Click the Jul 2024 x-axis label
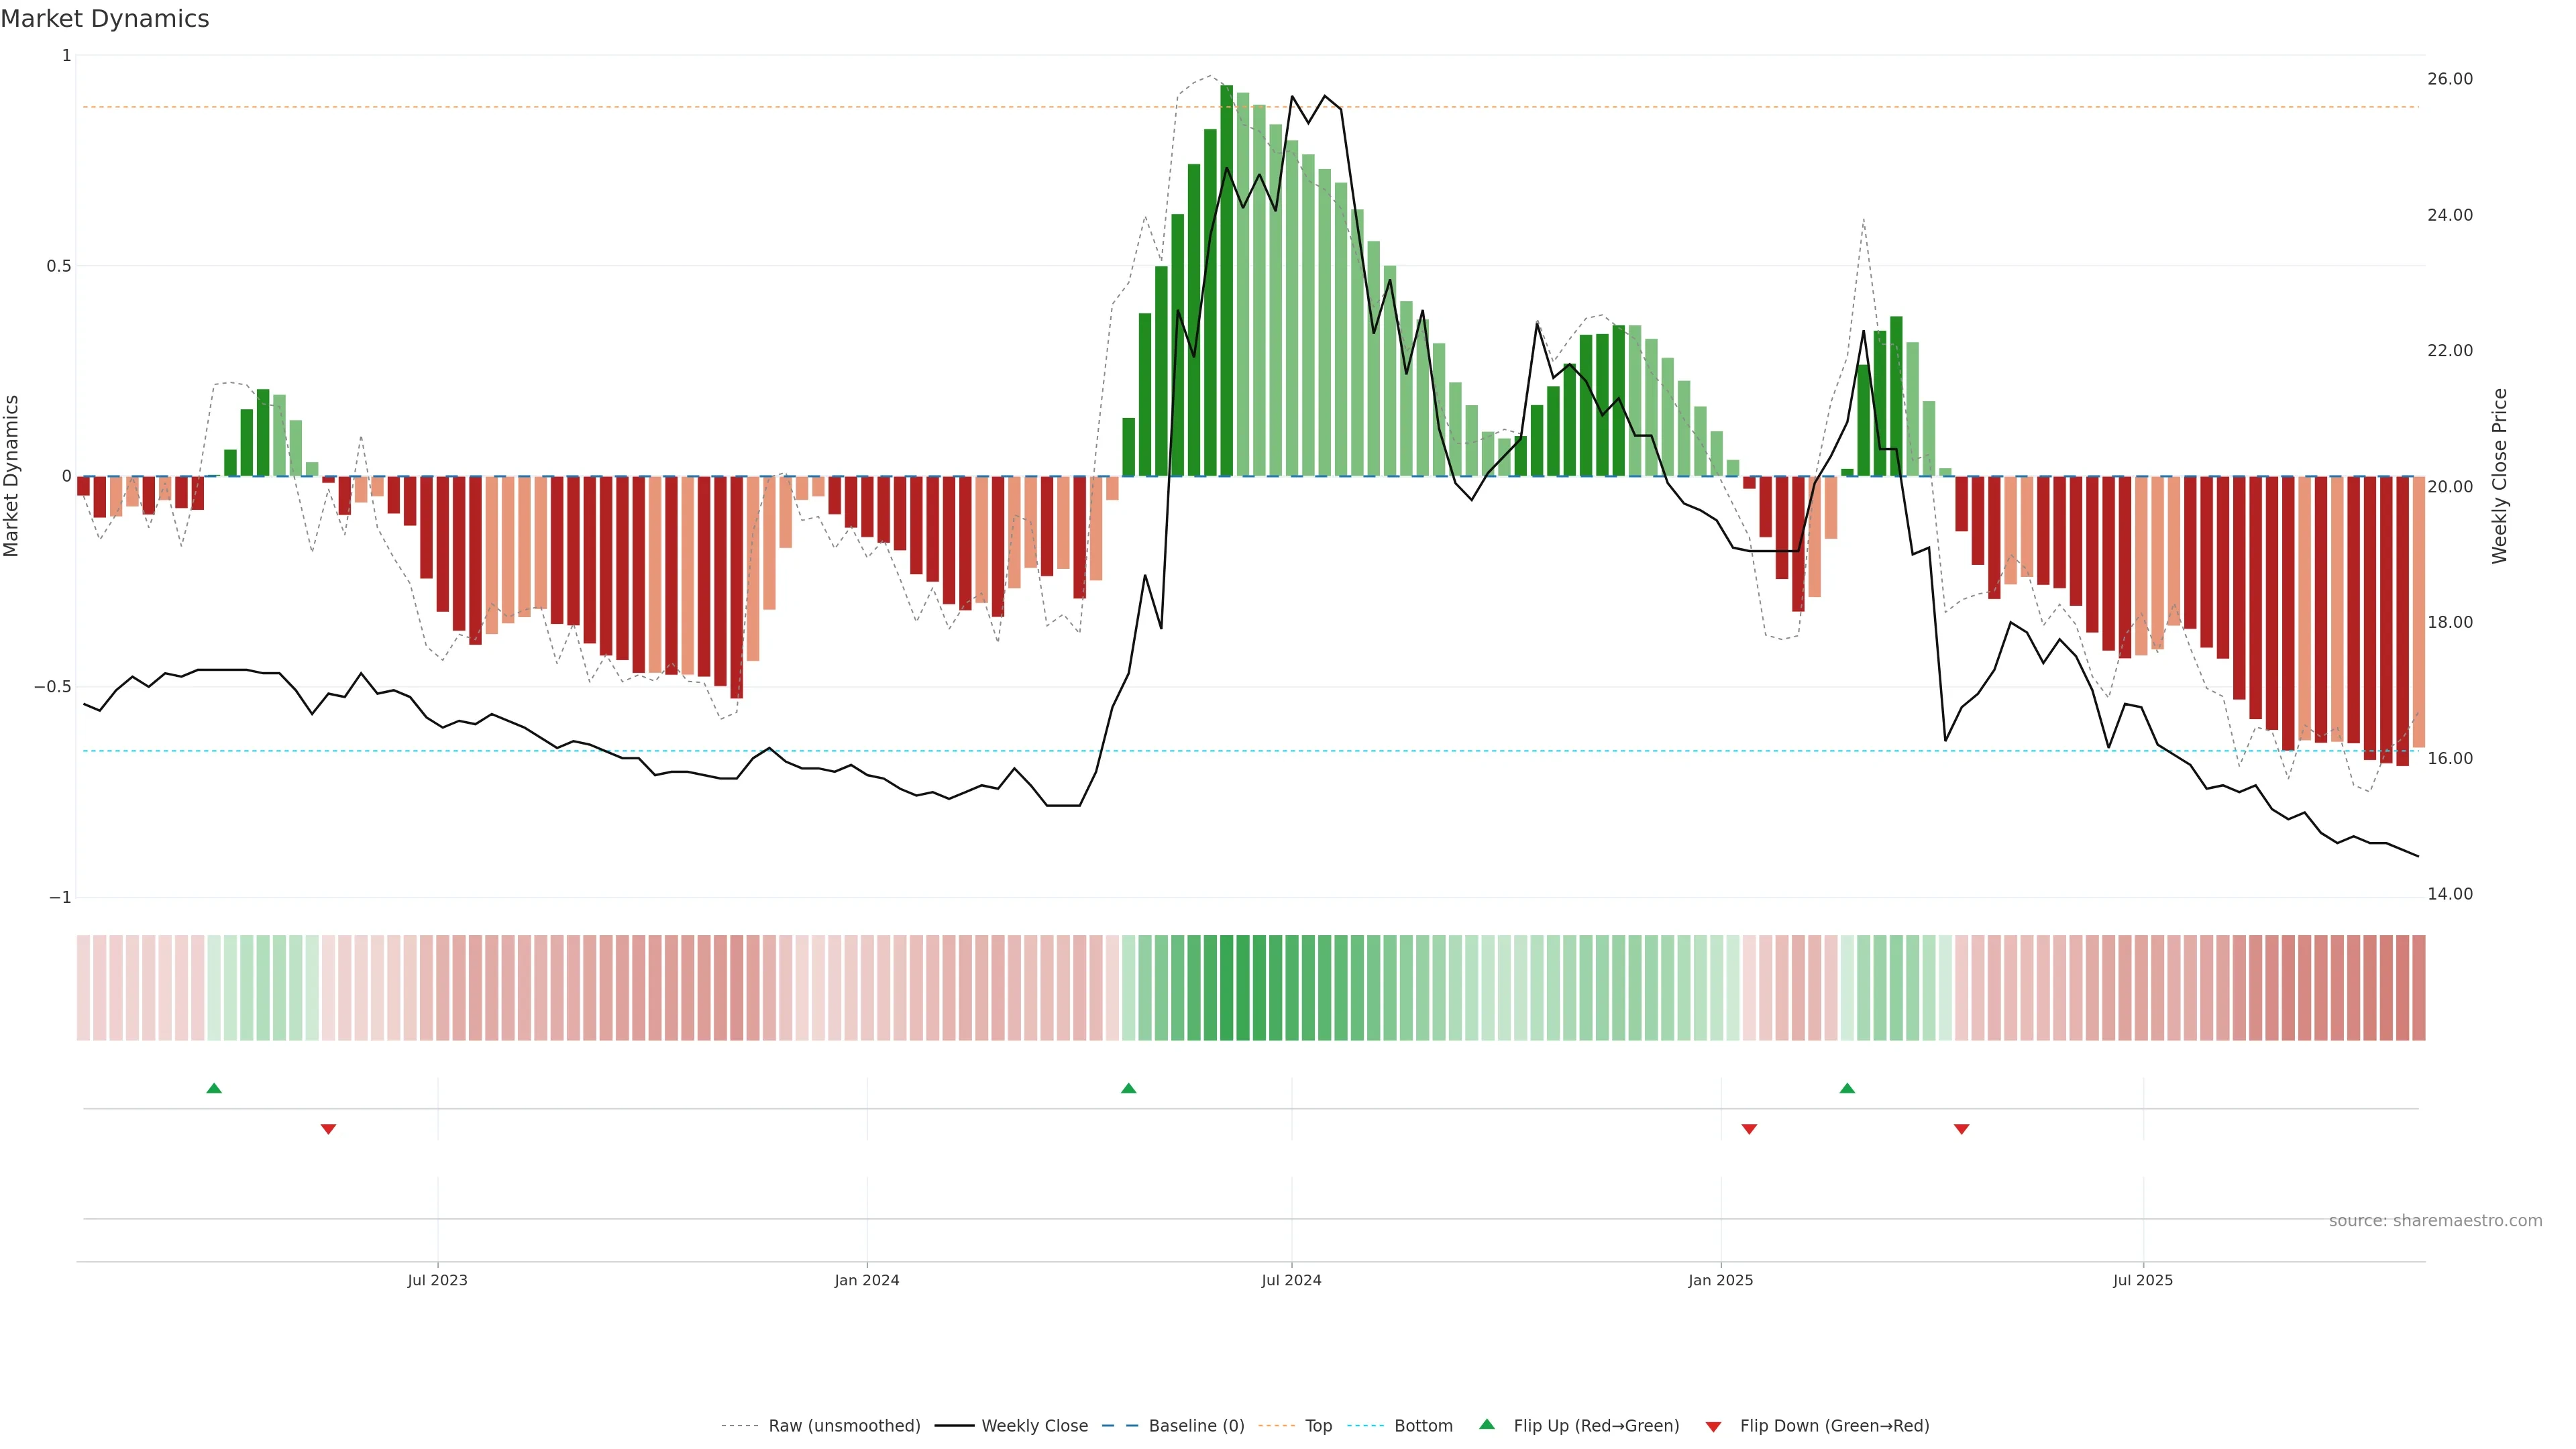The height and width of the screenshot is (1449, 2576). pyautogui.click(x=1291, y=1280)
